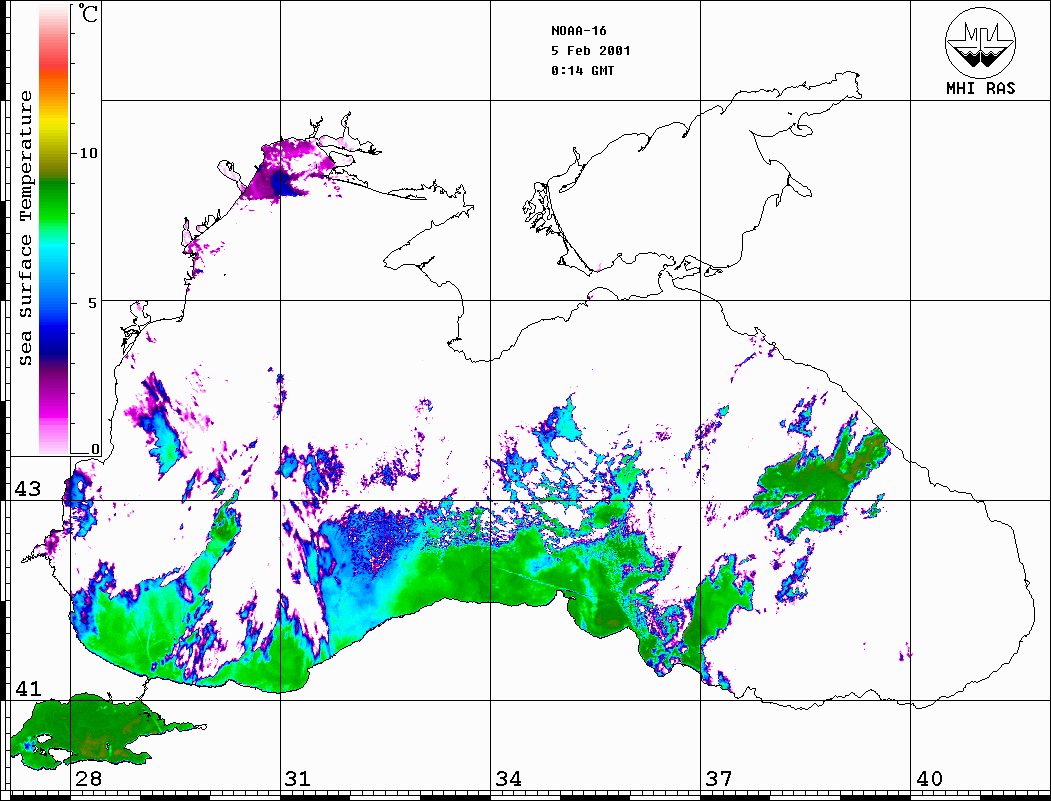The height and width of the screenshot is (801, 1051).
Task: Click the °C unit label
Action: [88, 13]
